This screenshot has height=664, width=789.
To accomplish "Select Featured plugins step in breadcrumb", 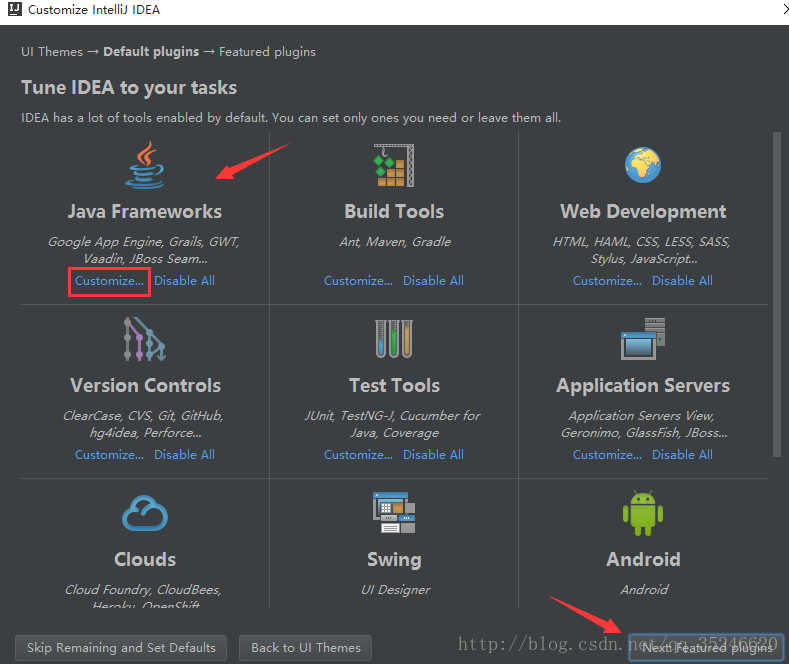I will [x=267, y=52].
